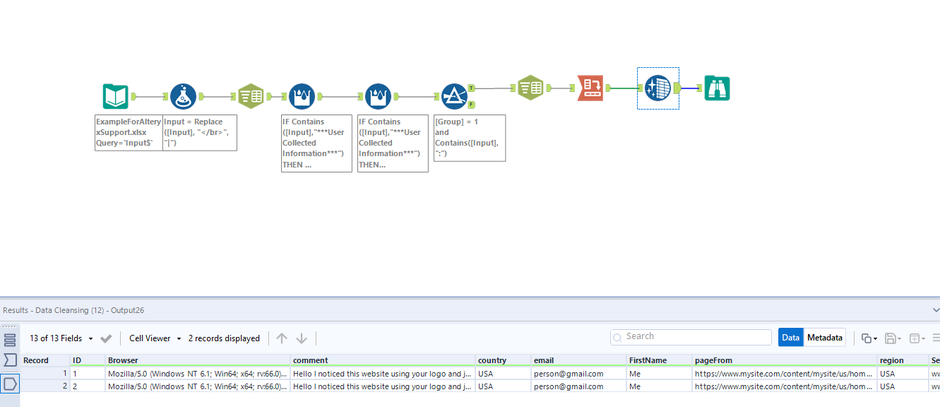
Task: Switch to the Data view
Action: pos(791,337)
